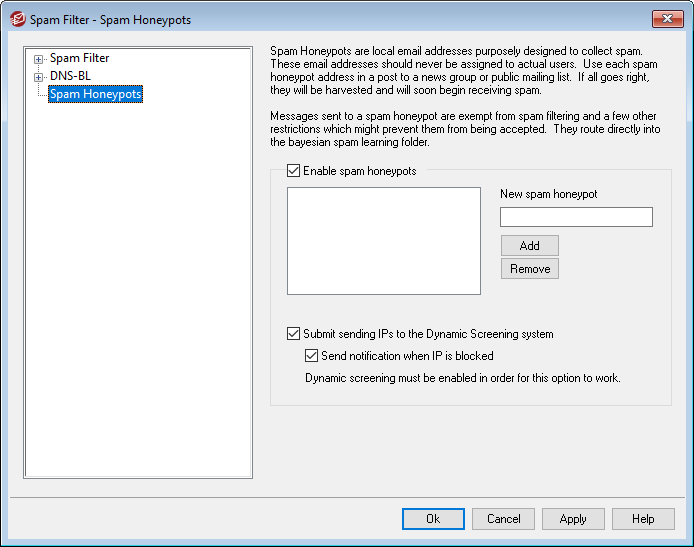Viewport: 694px width, 547px height.
Task: Uncheck Submit sending IPs to Dynamic Screening
Action: tap(293, 334)
